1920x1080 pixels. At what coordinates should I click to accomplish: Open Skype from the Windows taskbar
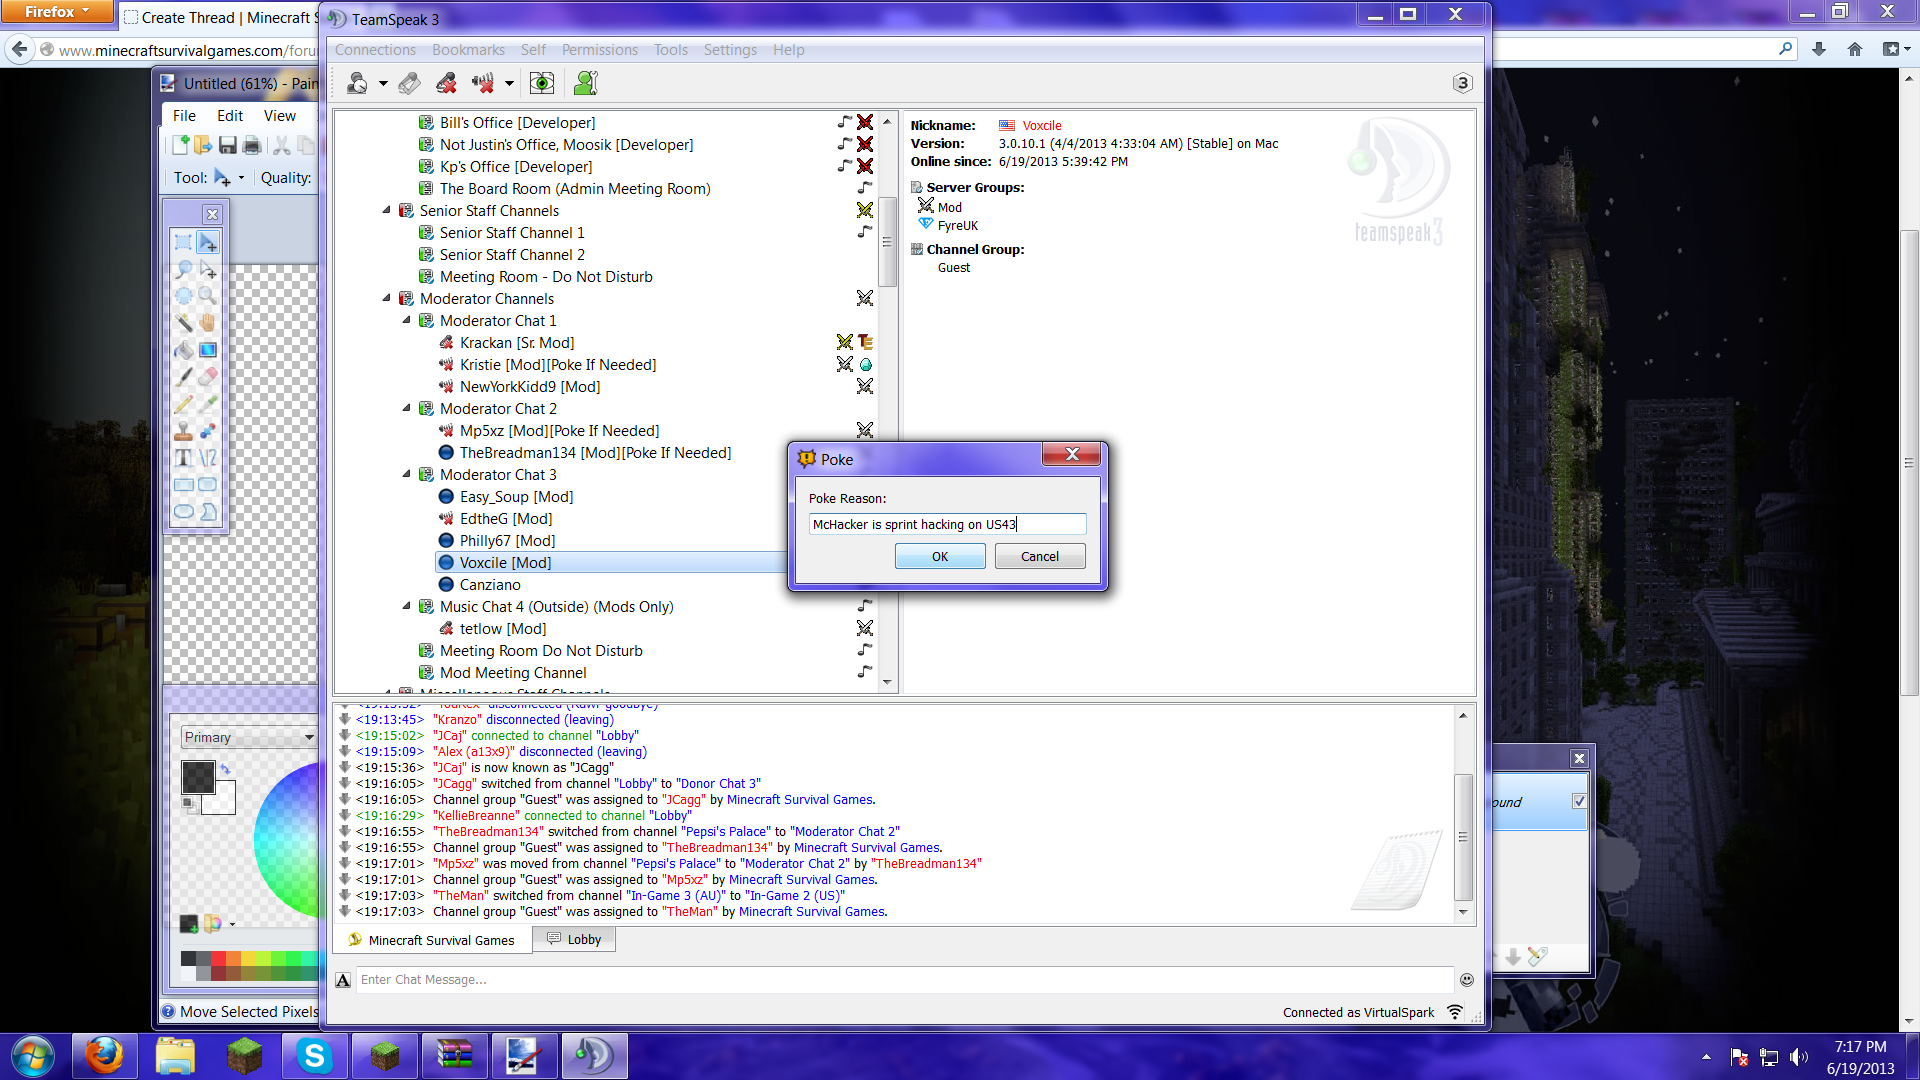pos(314,1055)
